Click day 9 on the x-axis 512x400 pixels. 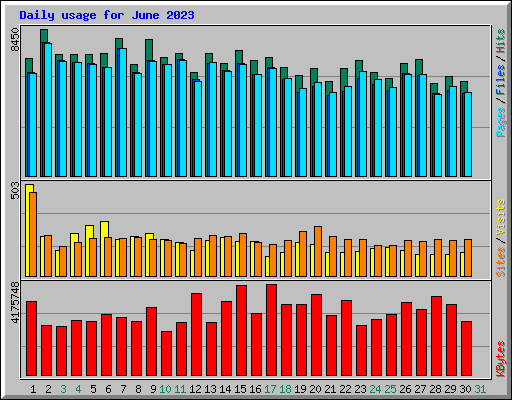pos(153,389)
